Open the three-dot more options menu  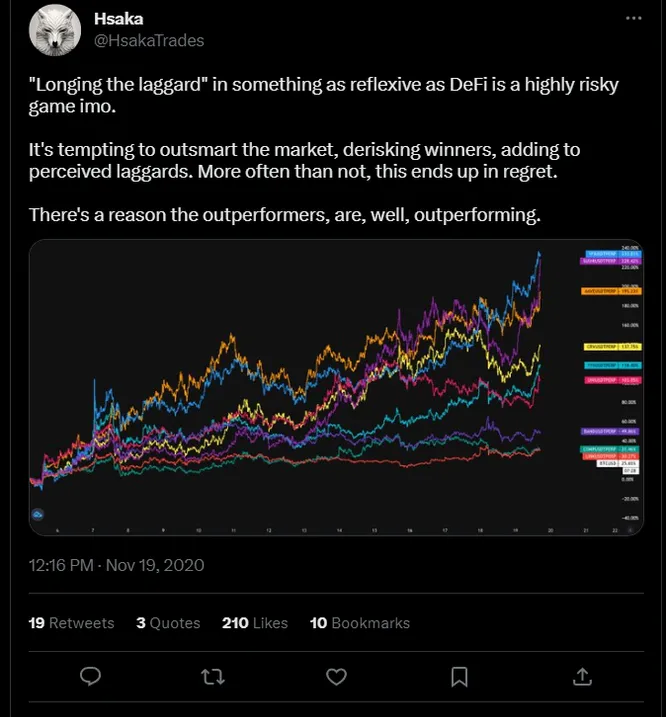[x=634, y=18]
